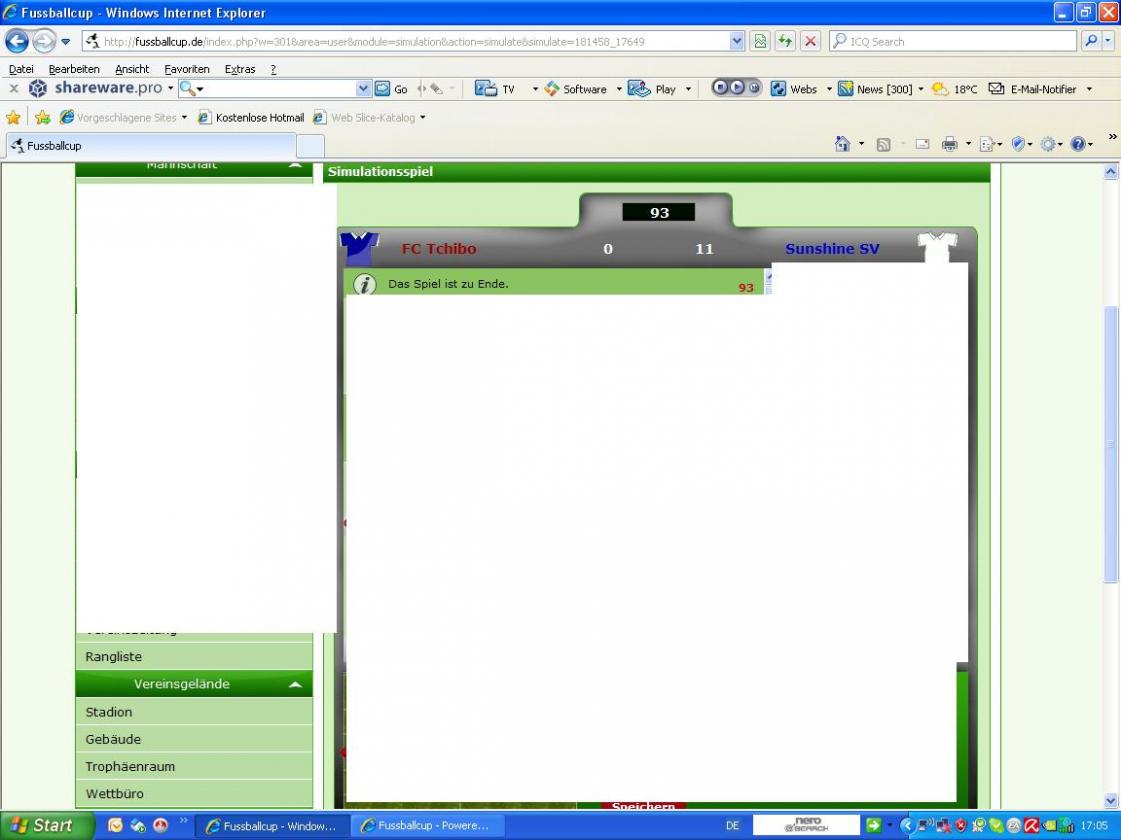Click the Home icon in command bar
Screen dimensions: 1121x840
click(x=843, y=145)
